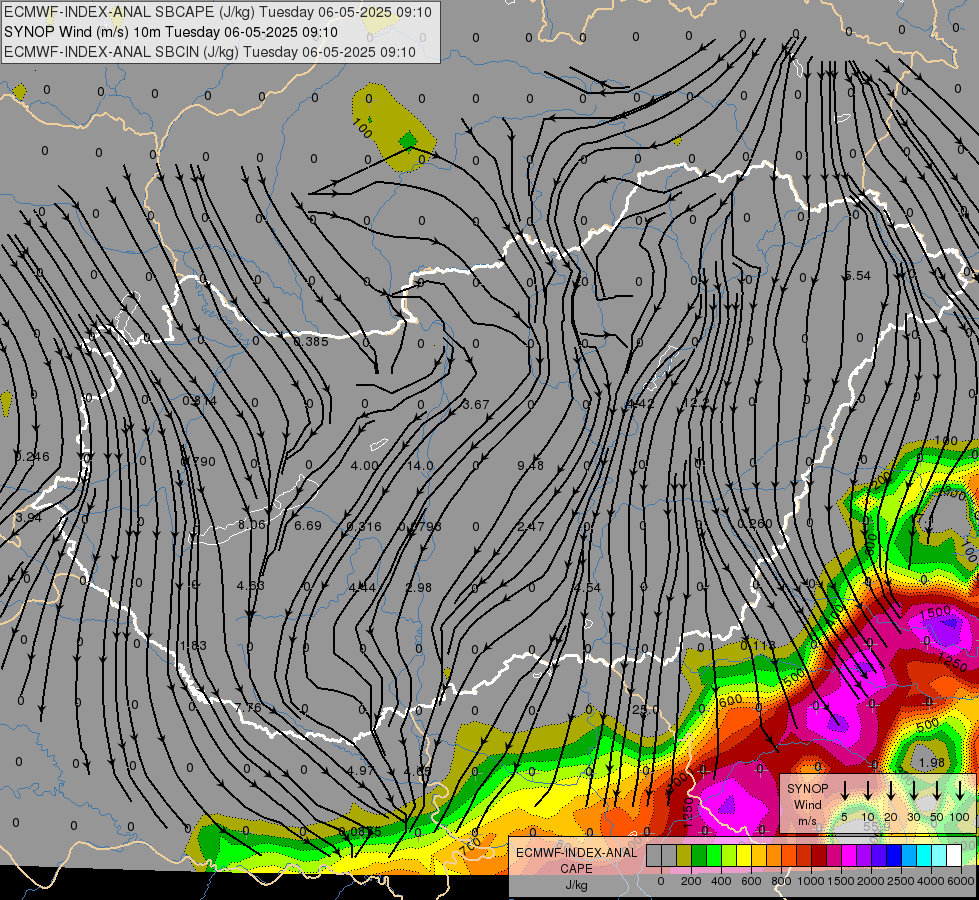This screenshot has height=900, width=979.
Task: Select the bright green CAPE legend swatch
Action: tap(714, 855)
